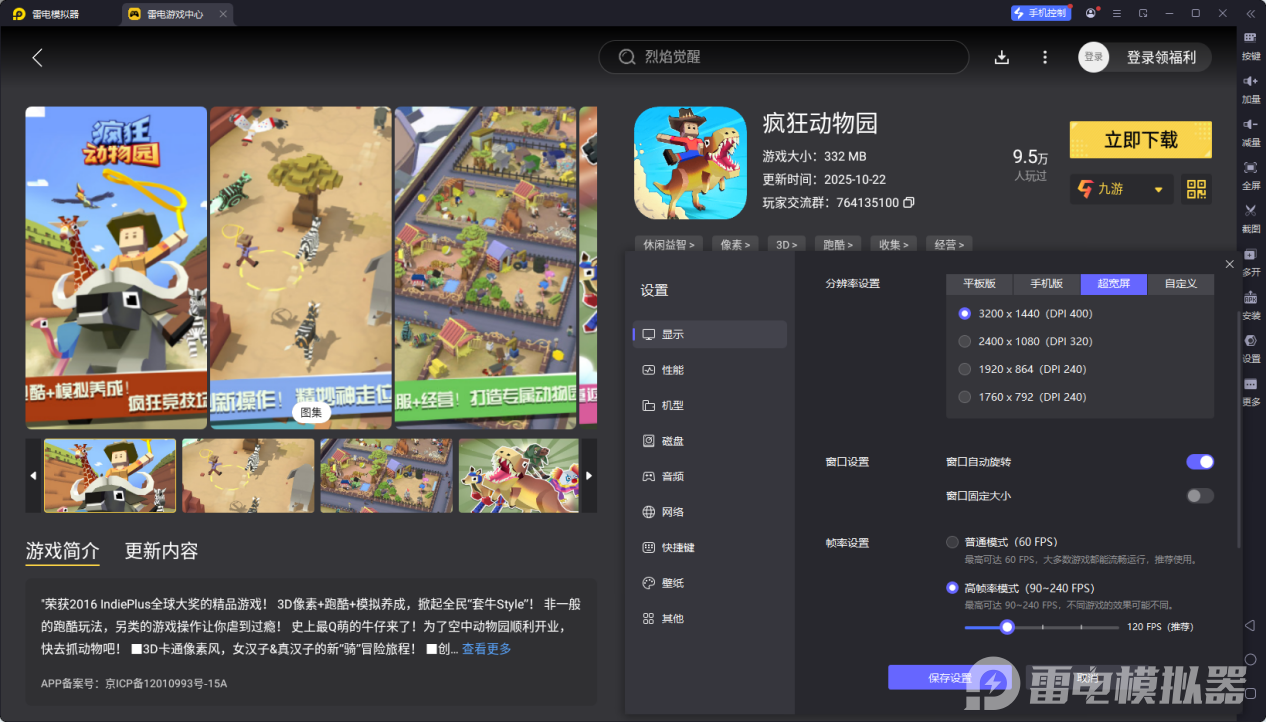Open the 像素 tag

pos(735,244)
